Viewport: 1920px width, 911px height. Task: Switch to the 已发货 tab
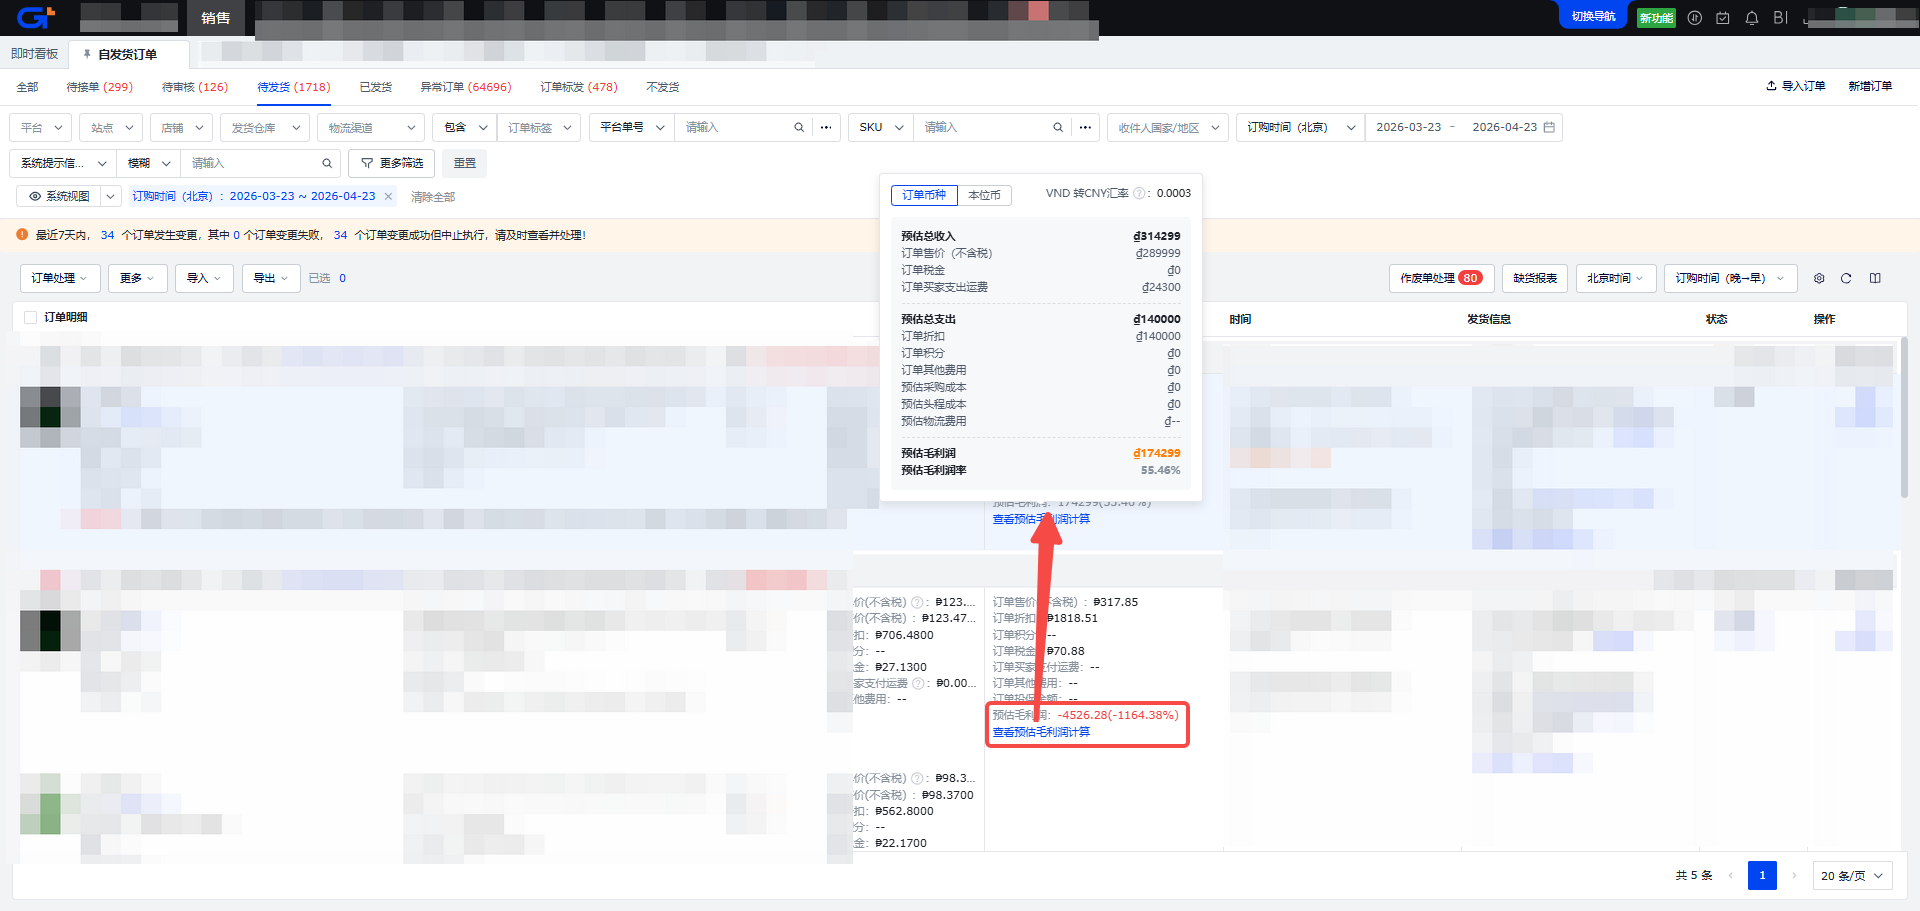[x=376, y=87]
